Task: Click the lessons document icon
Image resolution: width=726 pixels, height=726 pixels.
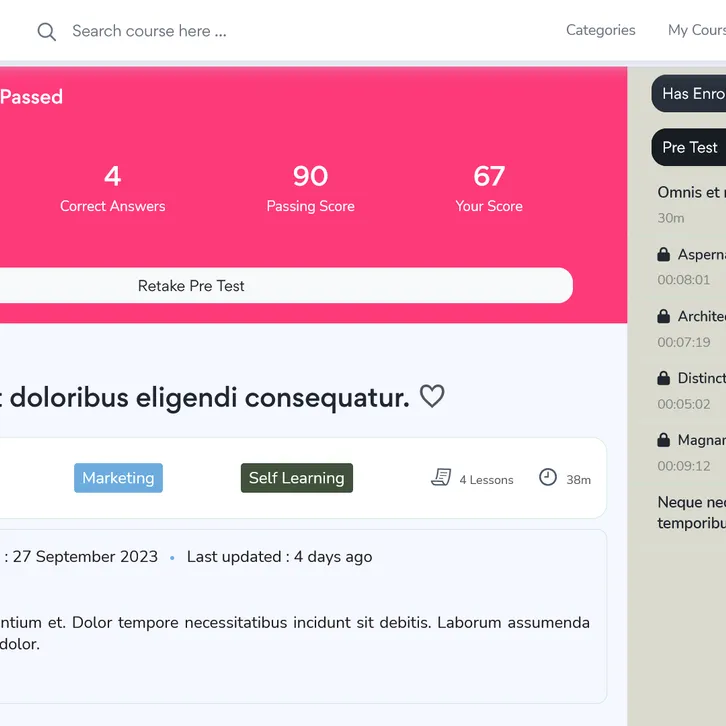Action: click(x=441, y=478)
